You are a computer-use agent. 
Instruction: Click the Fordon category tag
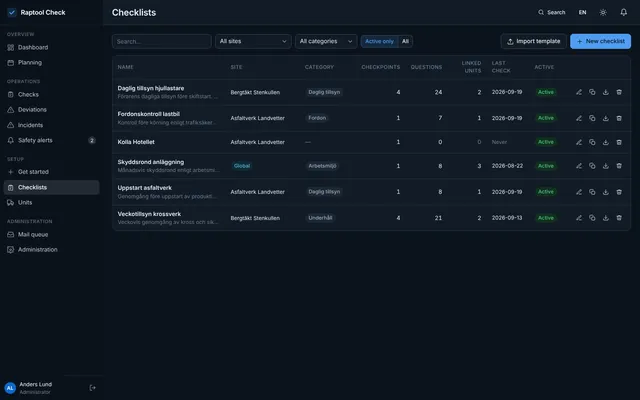(x=317, y=118)
